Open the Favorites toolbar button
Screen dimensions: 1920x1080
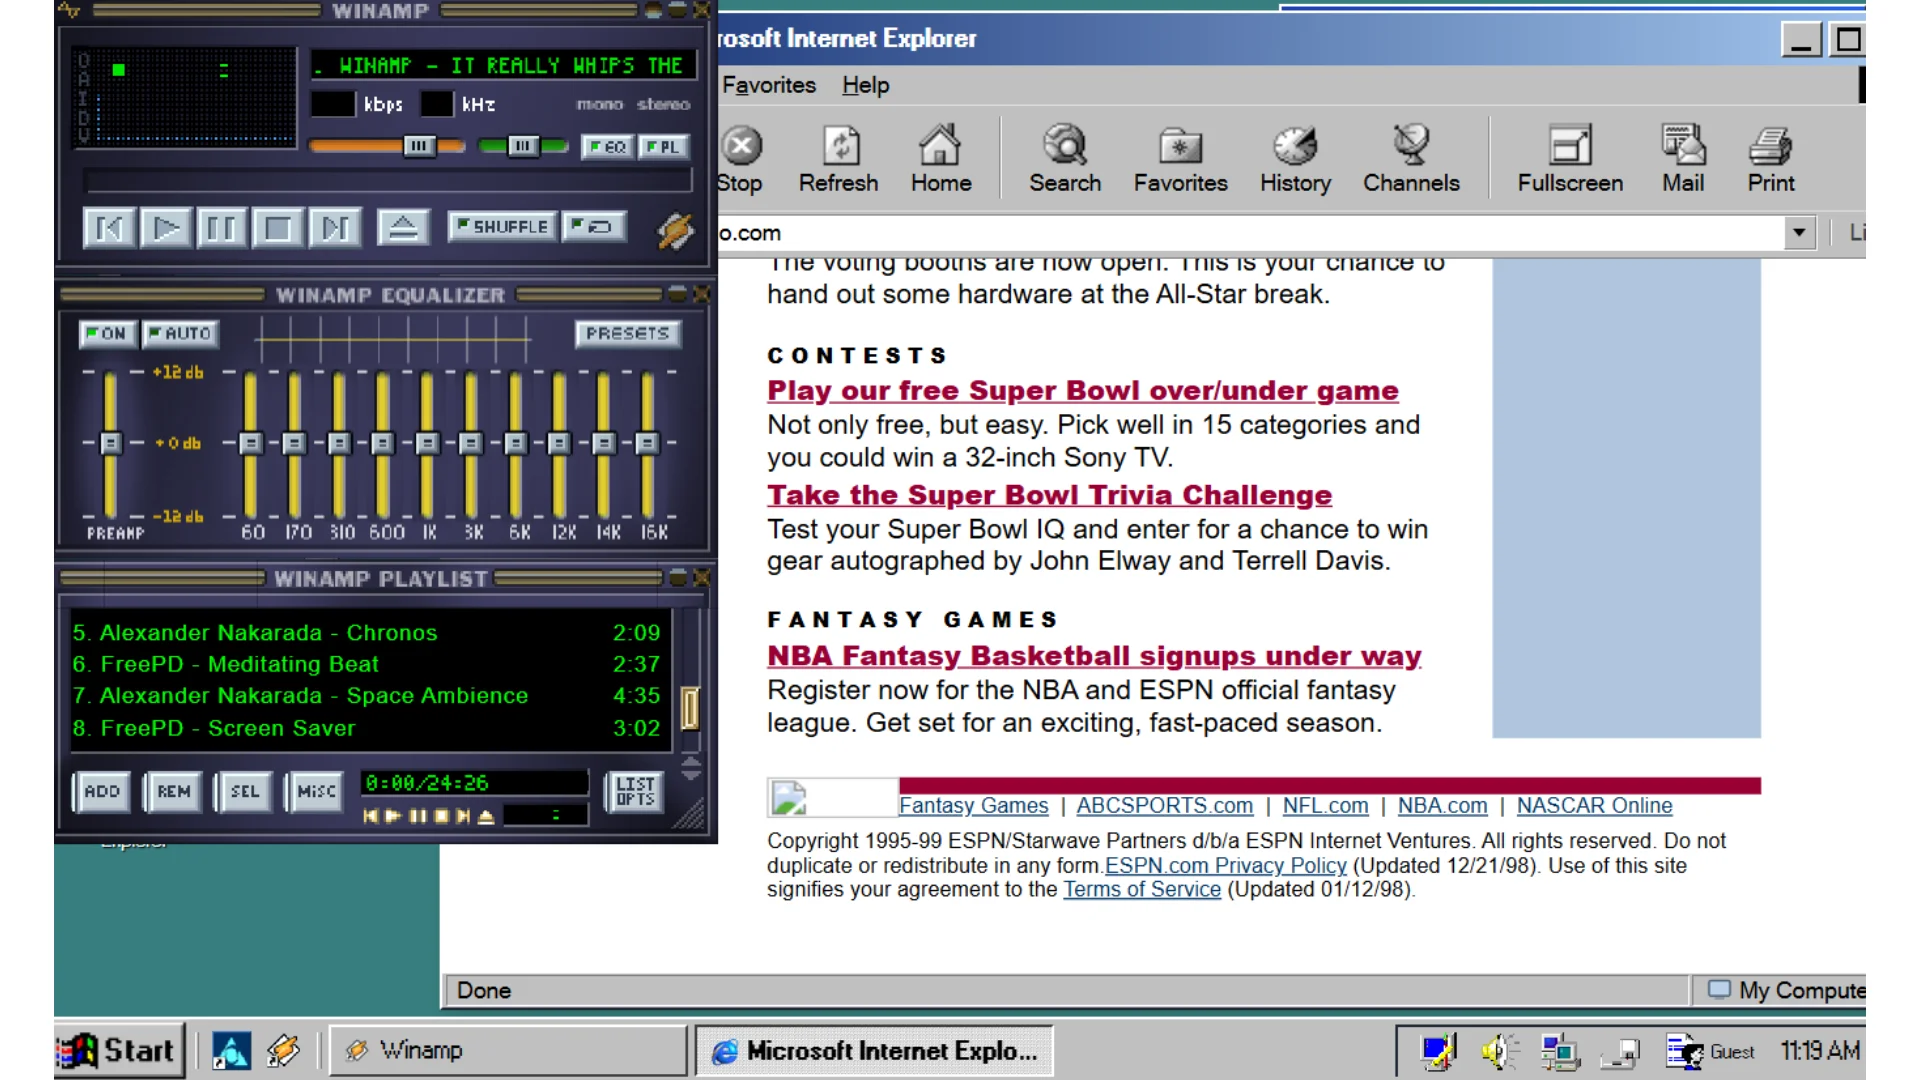pos(1180,160)
